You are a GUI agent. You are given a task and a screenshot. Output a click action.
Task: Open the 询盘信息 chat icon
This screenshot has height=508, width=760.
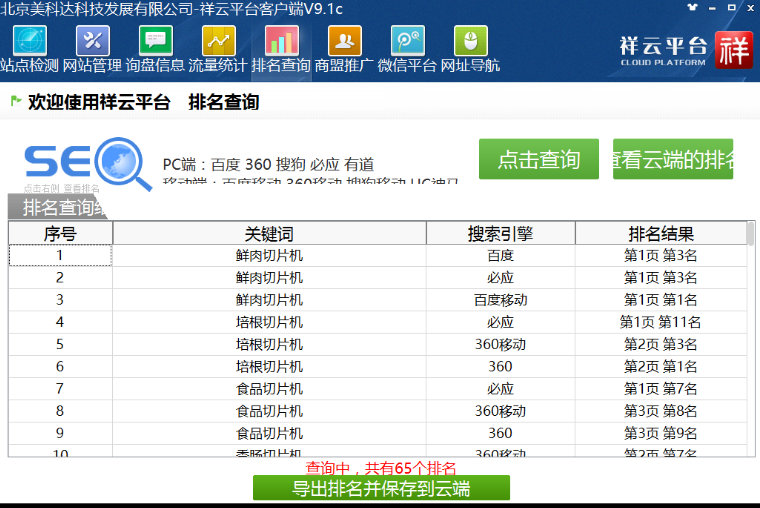coord(156,41)
